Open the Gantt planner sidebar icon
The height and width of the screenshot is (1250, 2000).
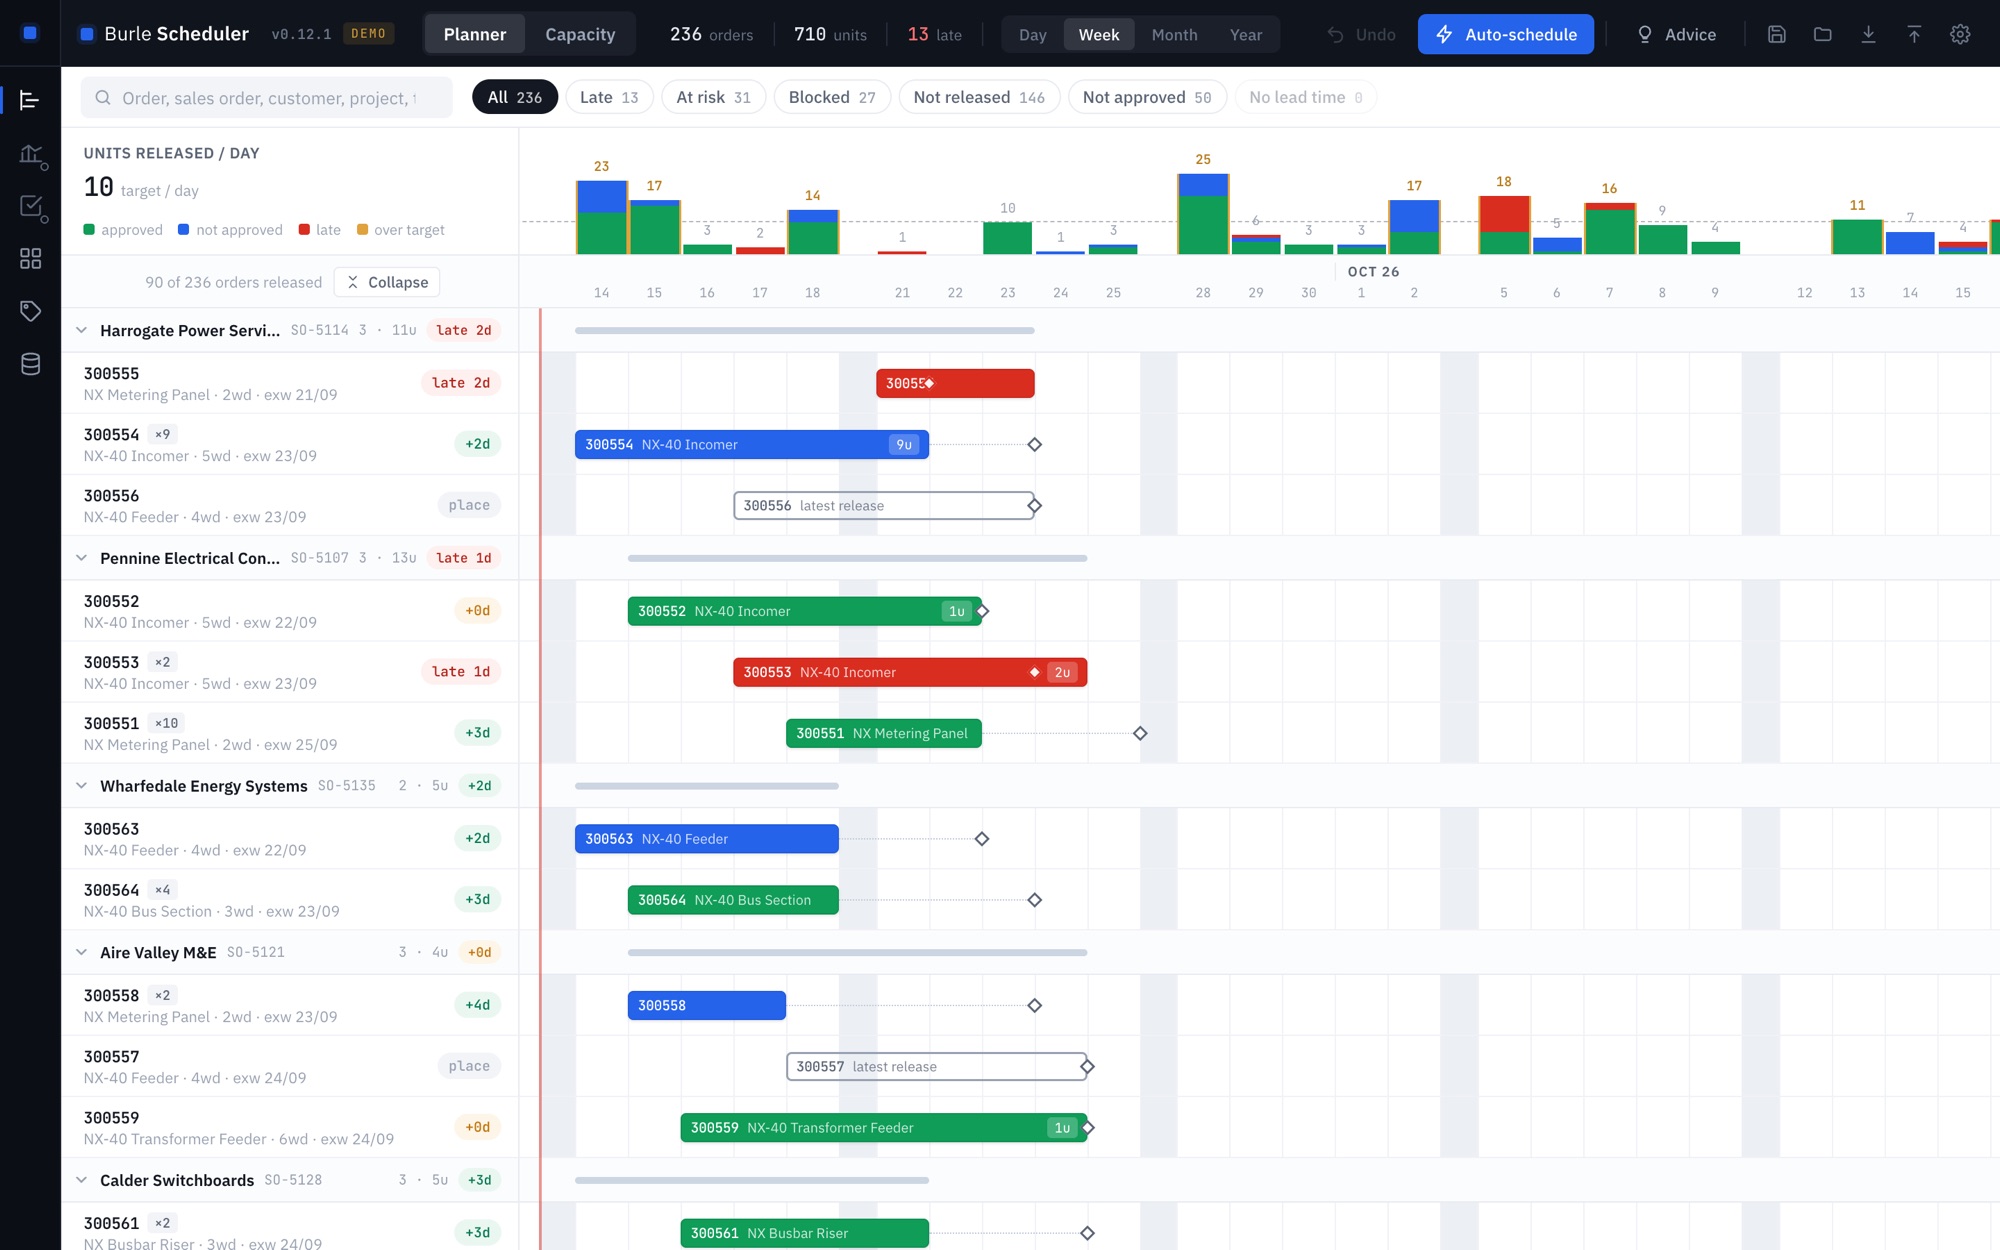tap(30, 100)
